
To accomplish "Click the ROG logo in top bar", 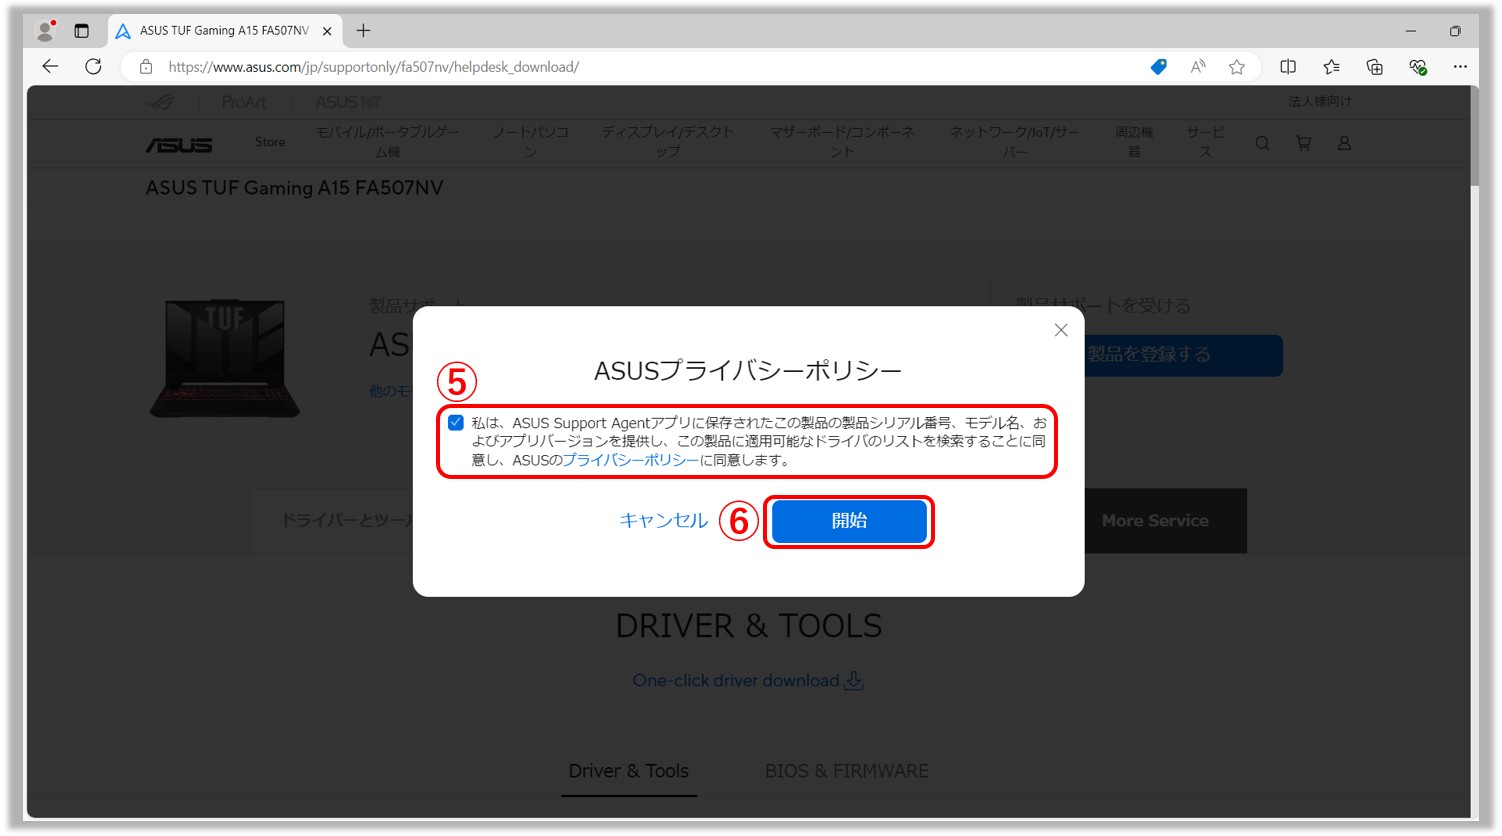I will (x=160, y=102).
